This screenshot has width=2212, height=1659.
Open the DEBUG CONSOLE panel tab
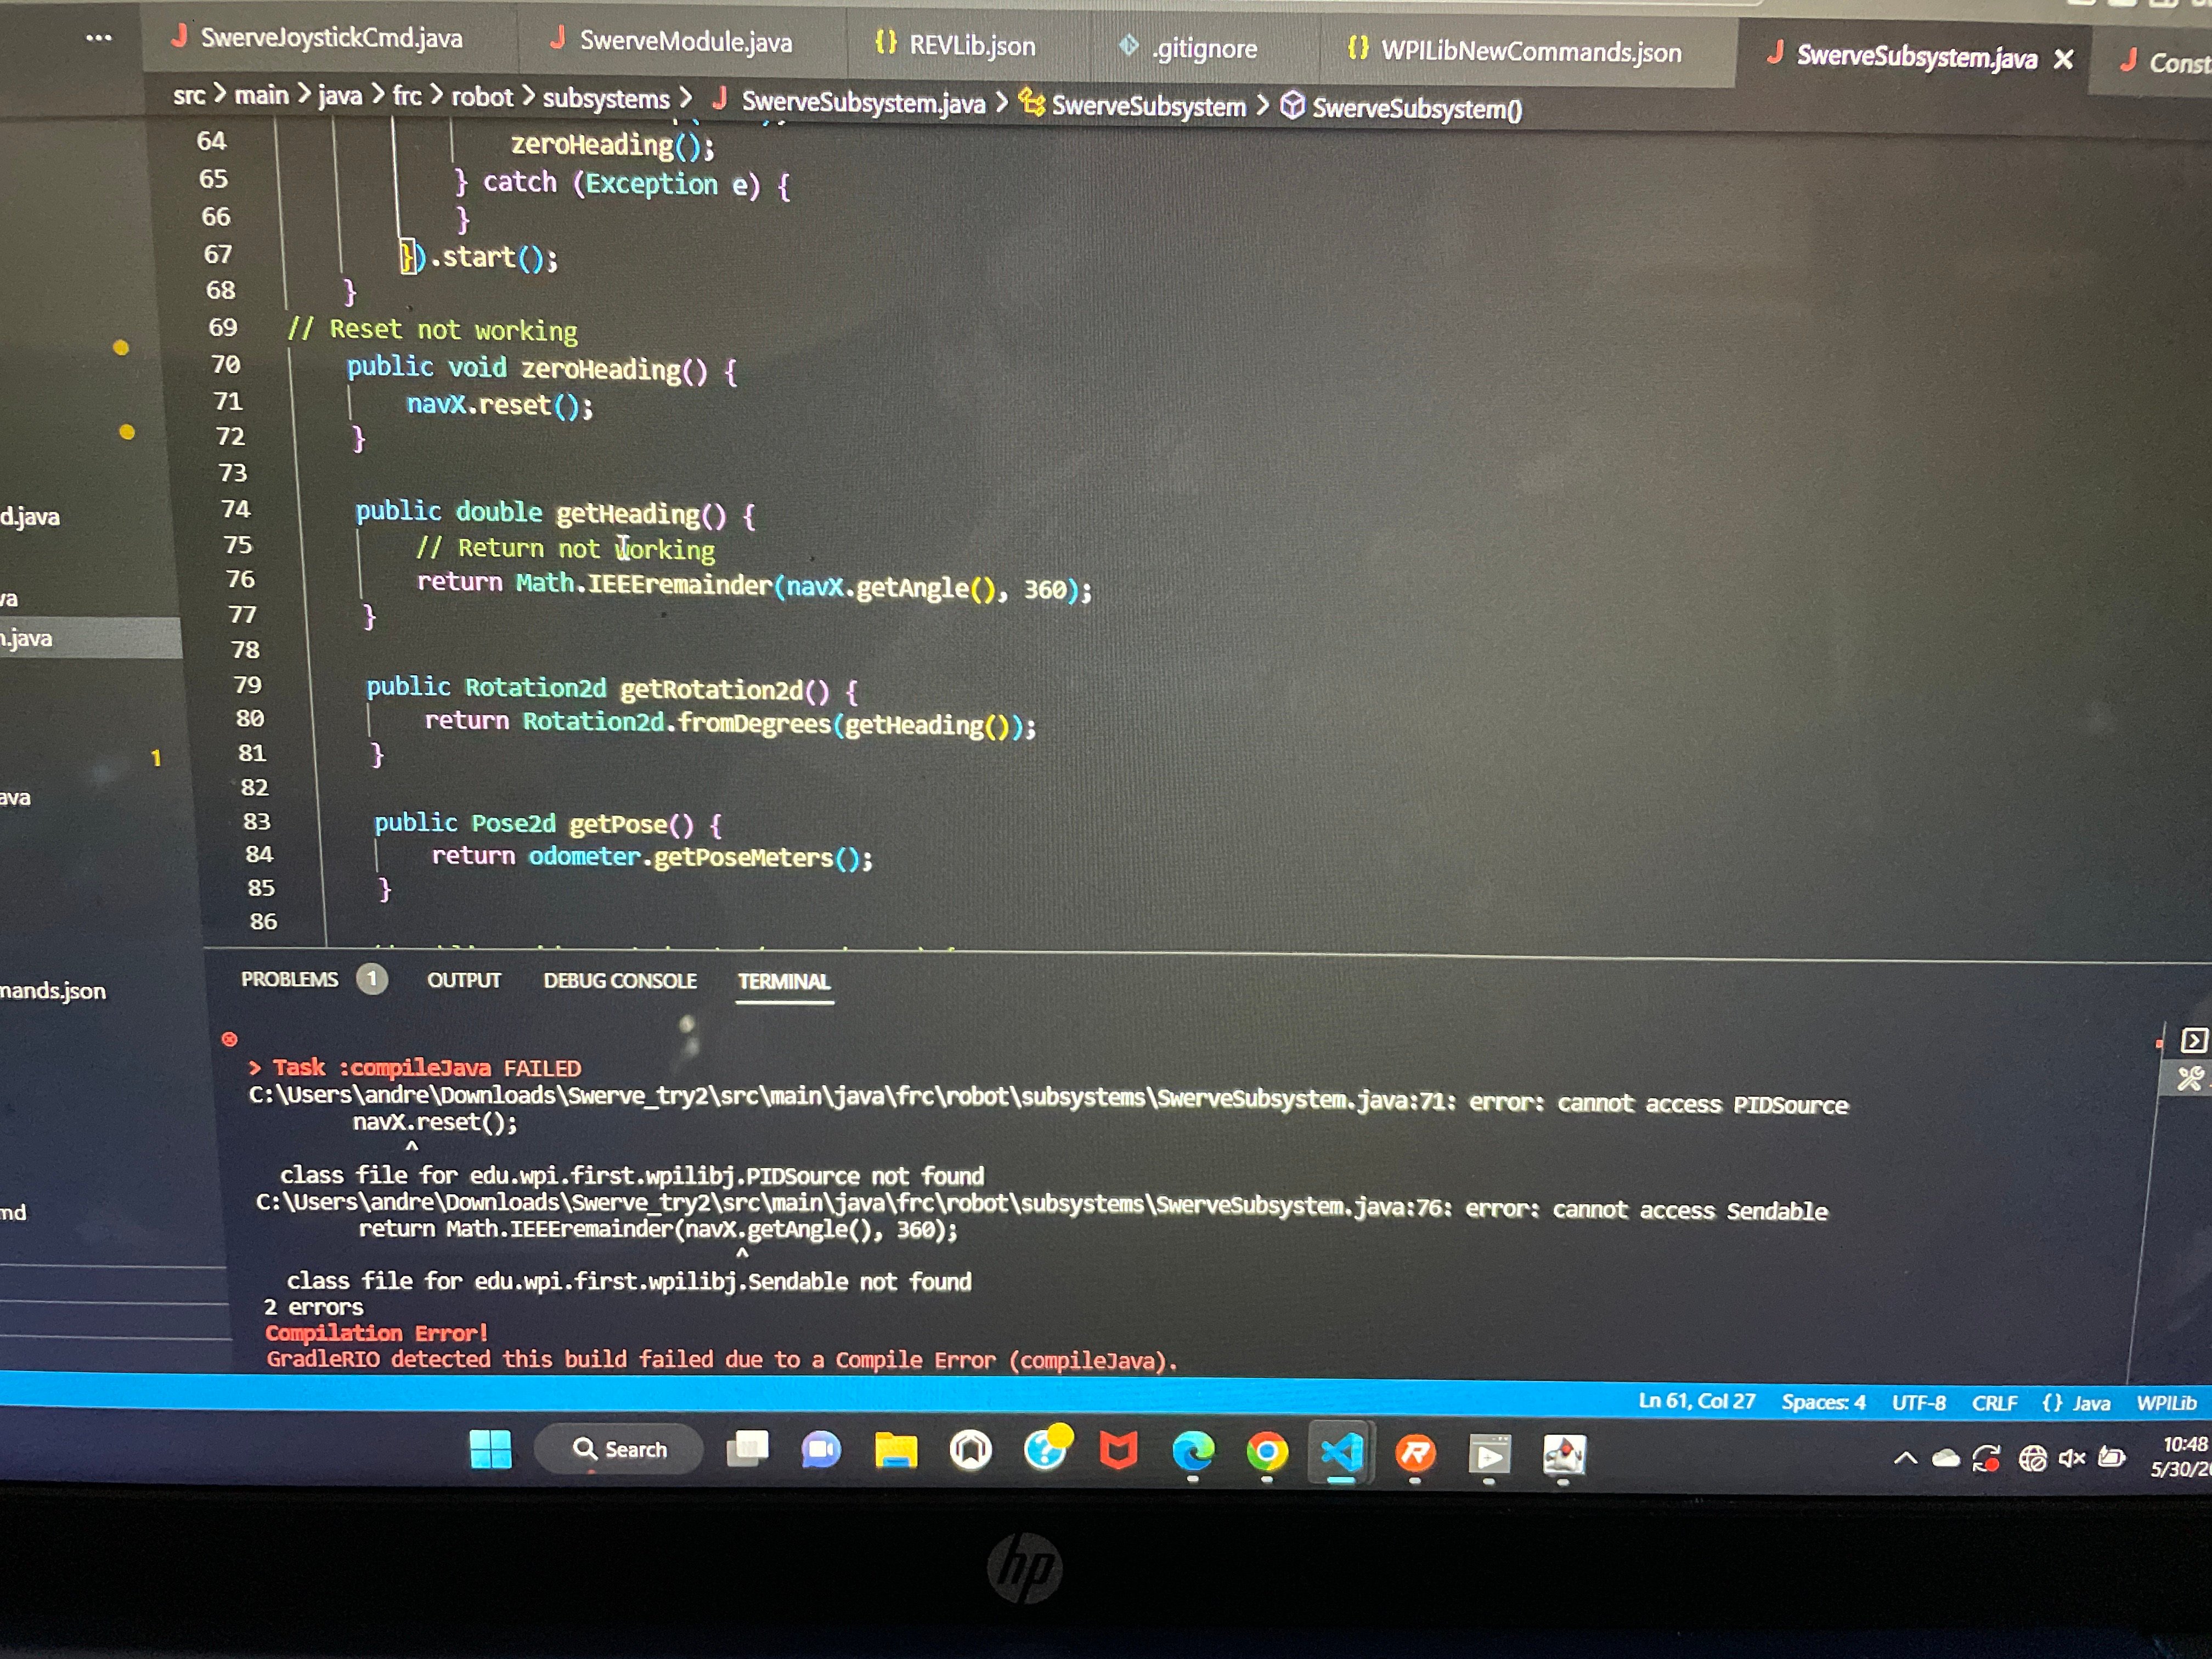click(x=620, y=981)
